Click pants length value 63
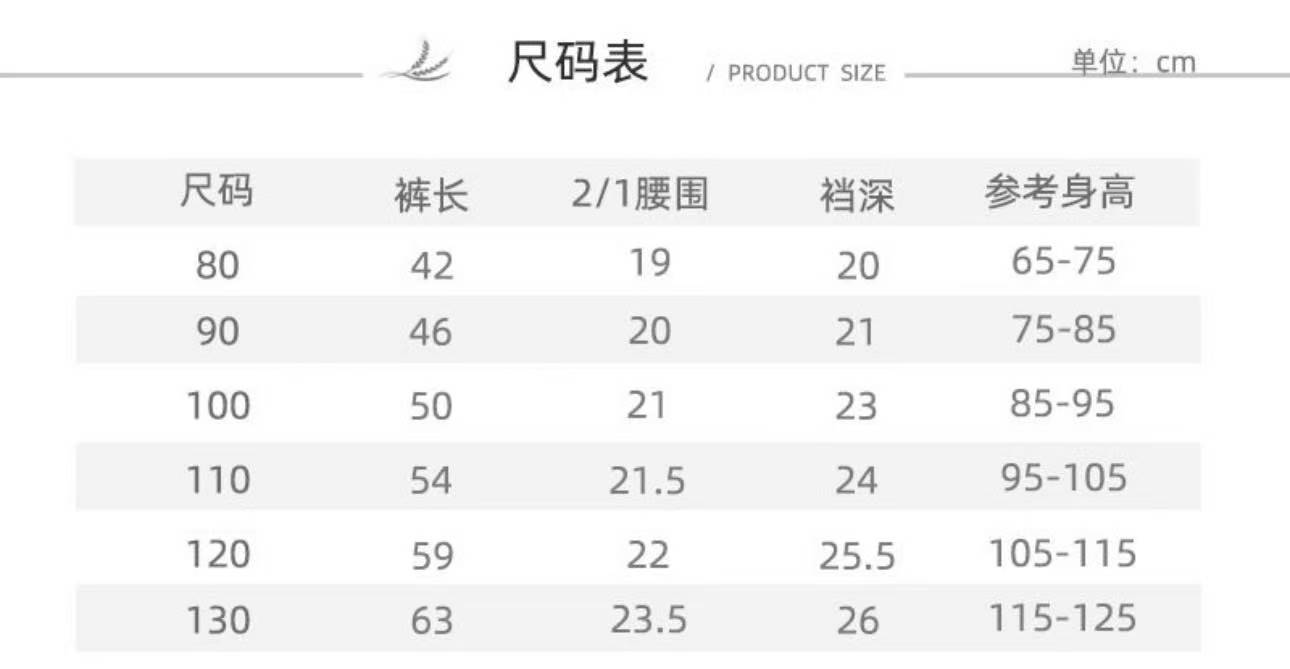 tap(432, 621)
